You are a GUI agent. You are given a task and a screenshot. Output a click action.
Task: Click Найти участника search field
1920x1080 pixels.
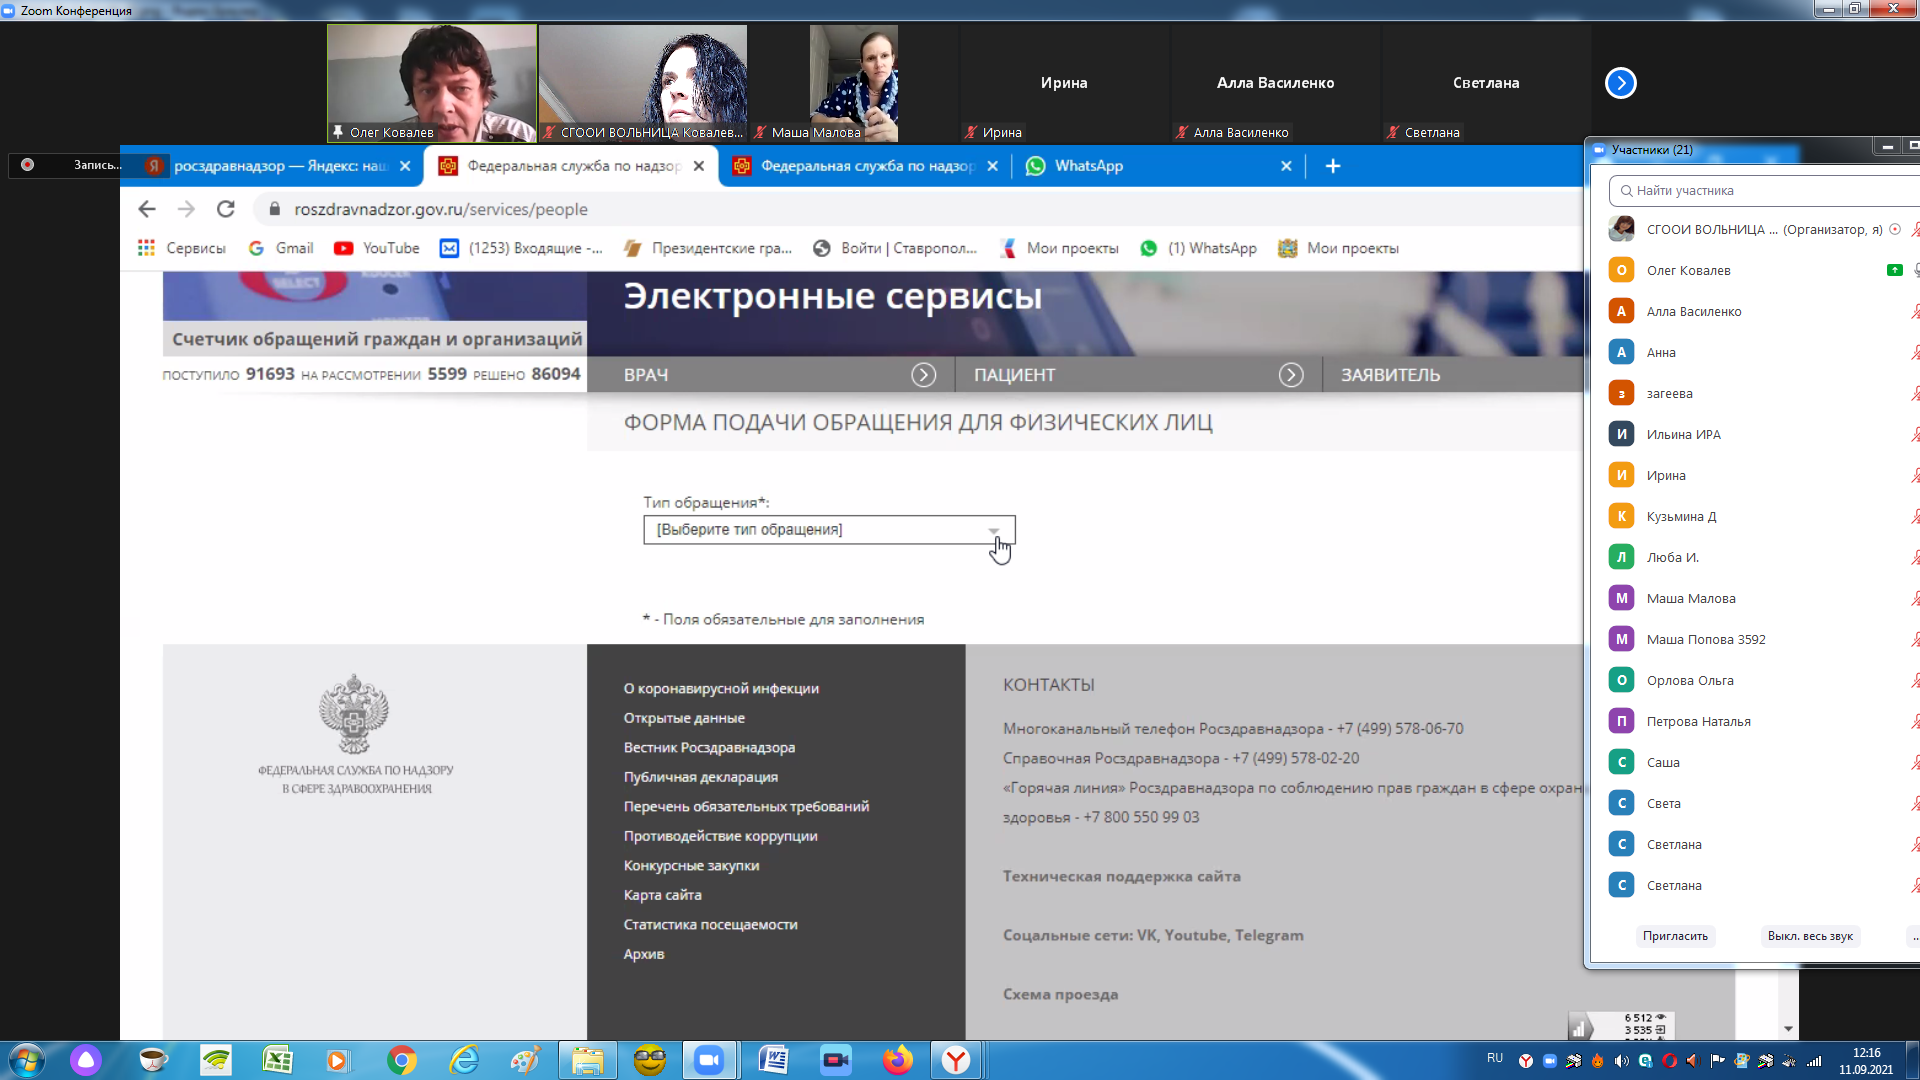[x=1765, y=190]
